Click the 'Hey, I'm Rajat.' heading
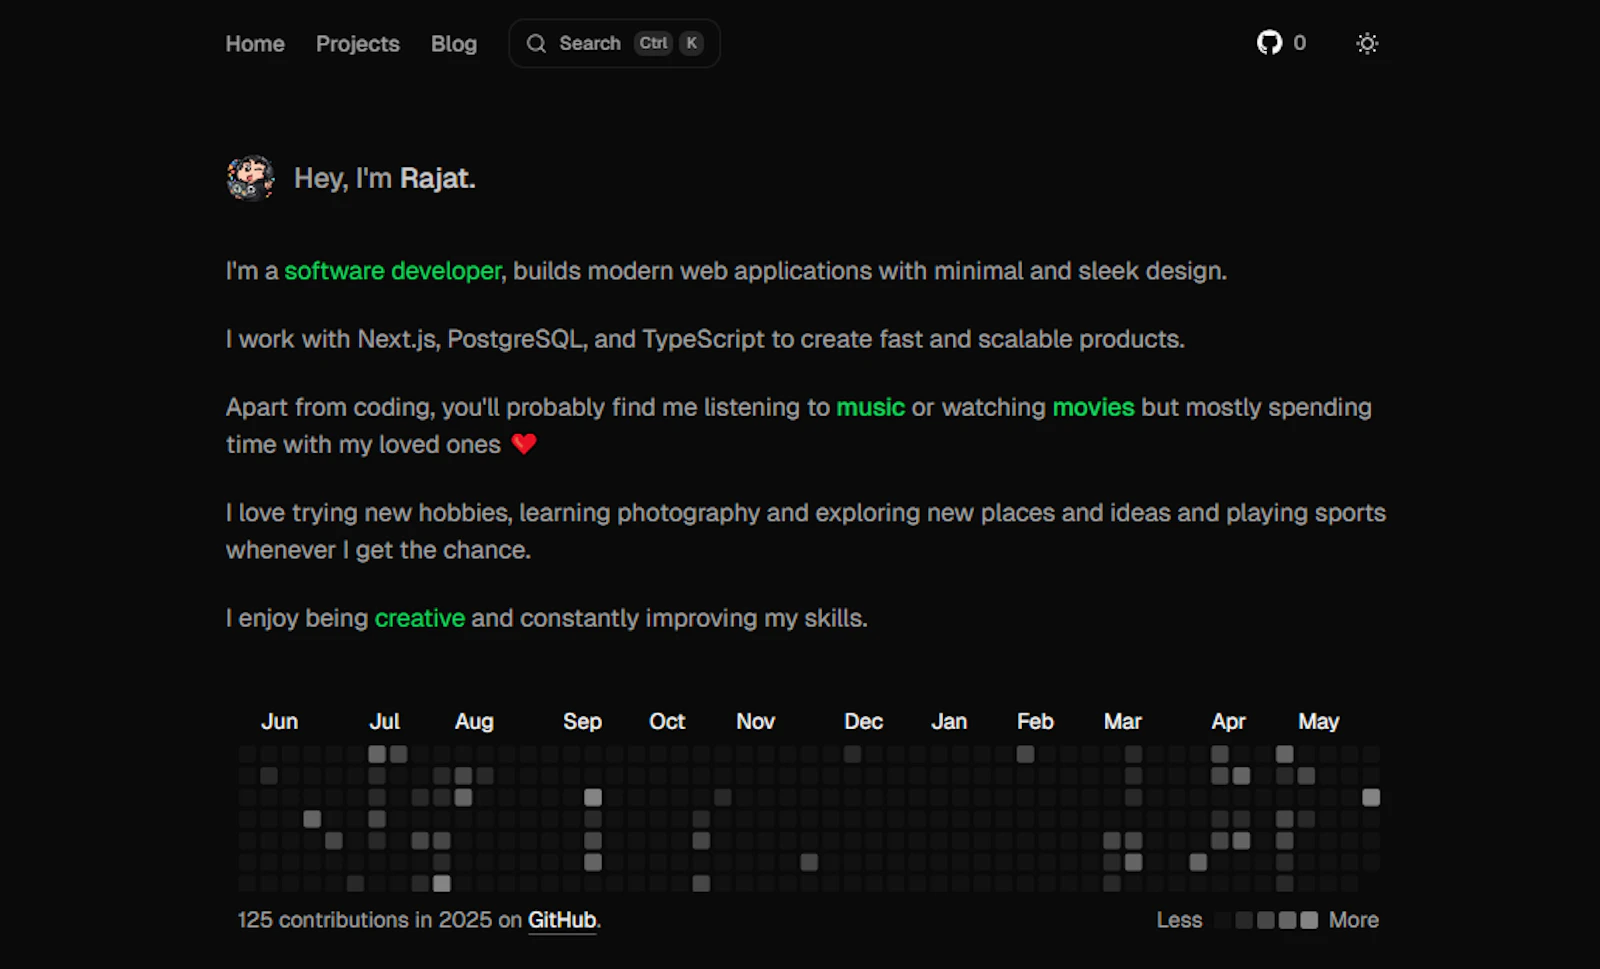 point(385,178)
